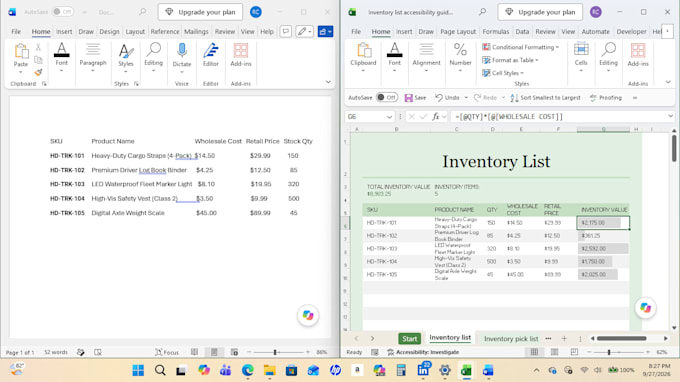Screen dimensions: 680x382
Task: Open Mailings tab in Word
Action: point(196,32)
